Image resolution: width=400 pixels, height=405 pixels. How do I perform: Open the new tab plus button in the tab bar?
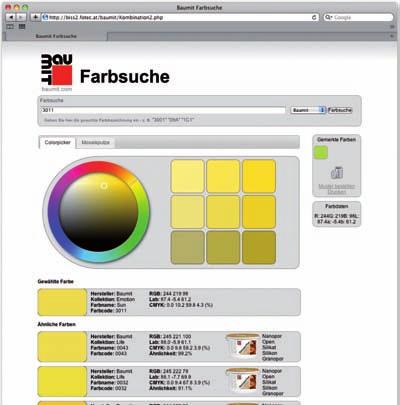[392, 36]
